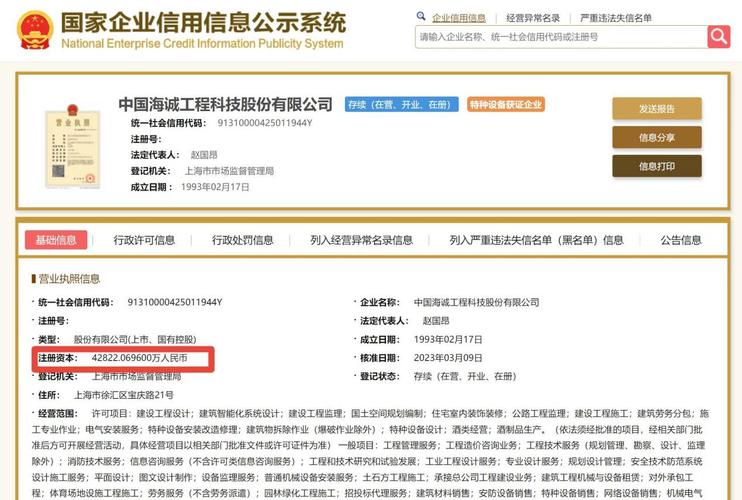Switch to the 行政许可信息 tab
742x500 pixels.
click(144, 240)
